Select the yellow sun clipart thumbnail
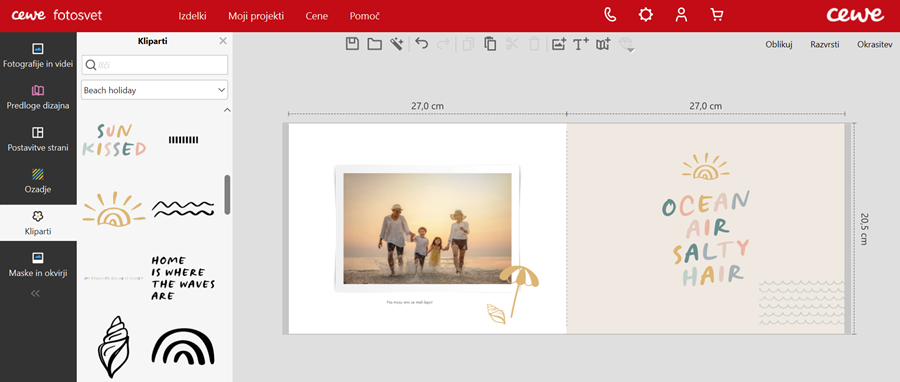The image size is (900, 382). (x=114, y=209)
